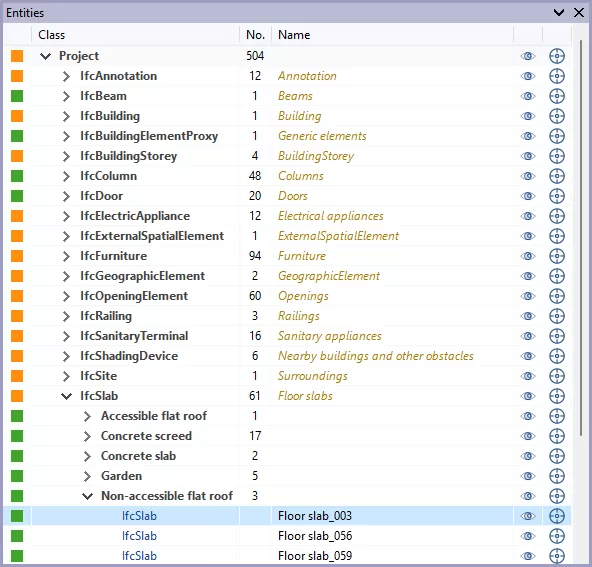Expand the Garden slab group

tap(87, 476)
